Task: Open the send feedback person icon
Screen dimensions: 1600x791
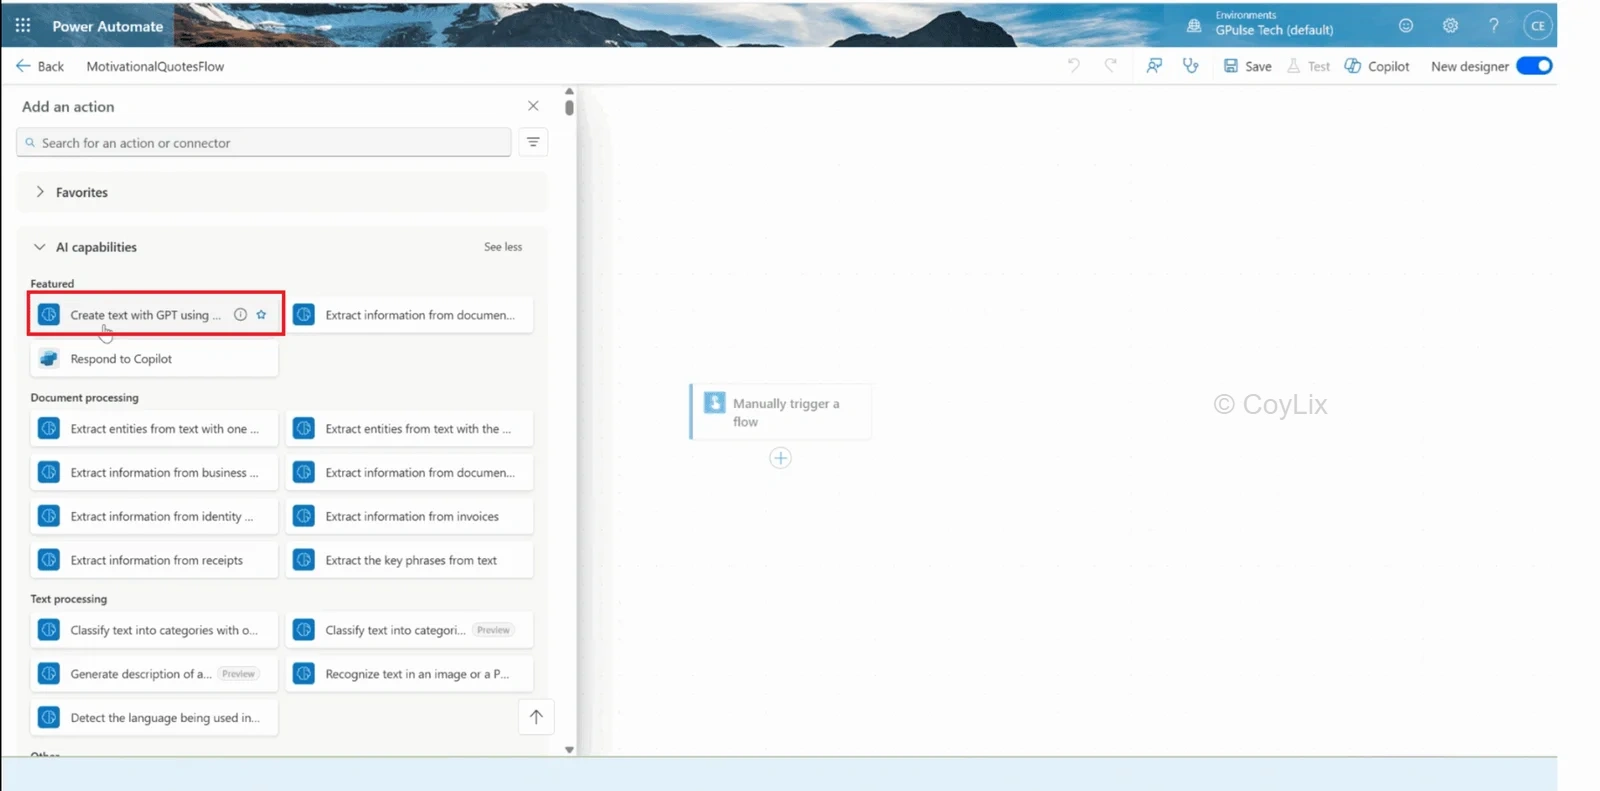Action: pos(1154,66)
